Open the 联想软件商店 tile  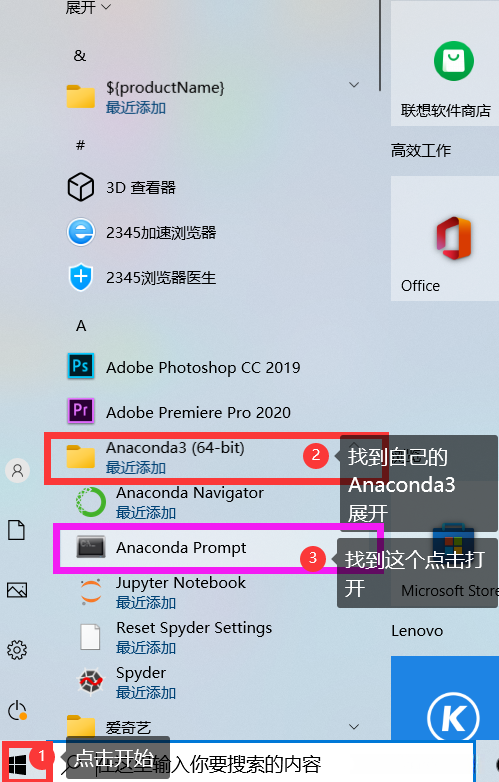pyautogui.click(x=445, y=63)
